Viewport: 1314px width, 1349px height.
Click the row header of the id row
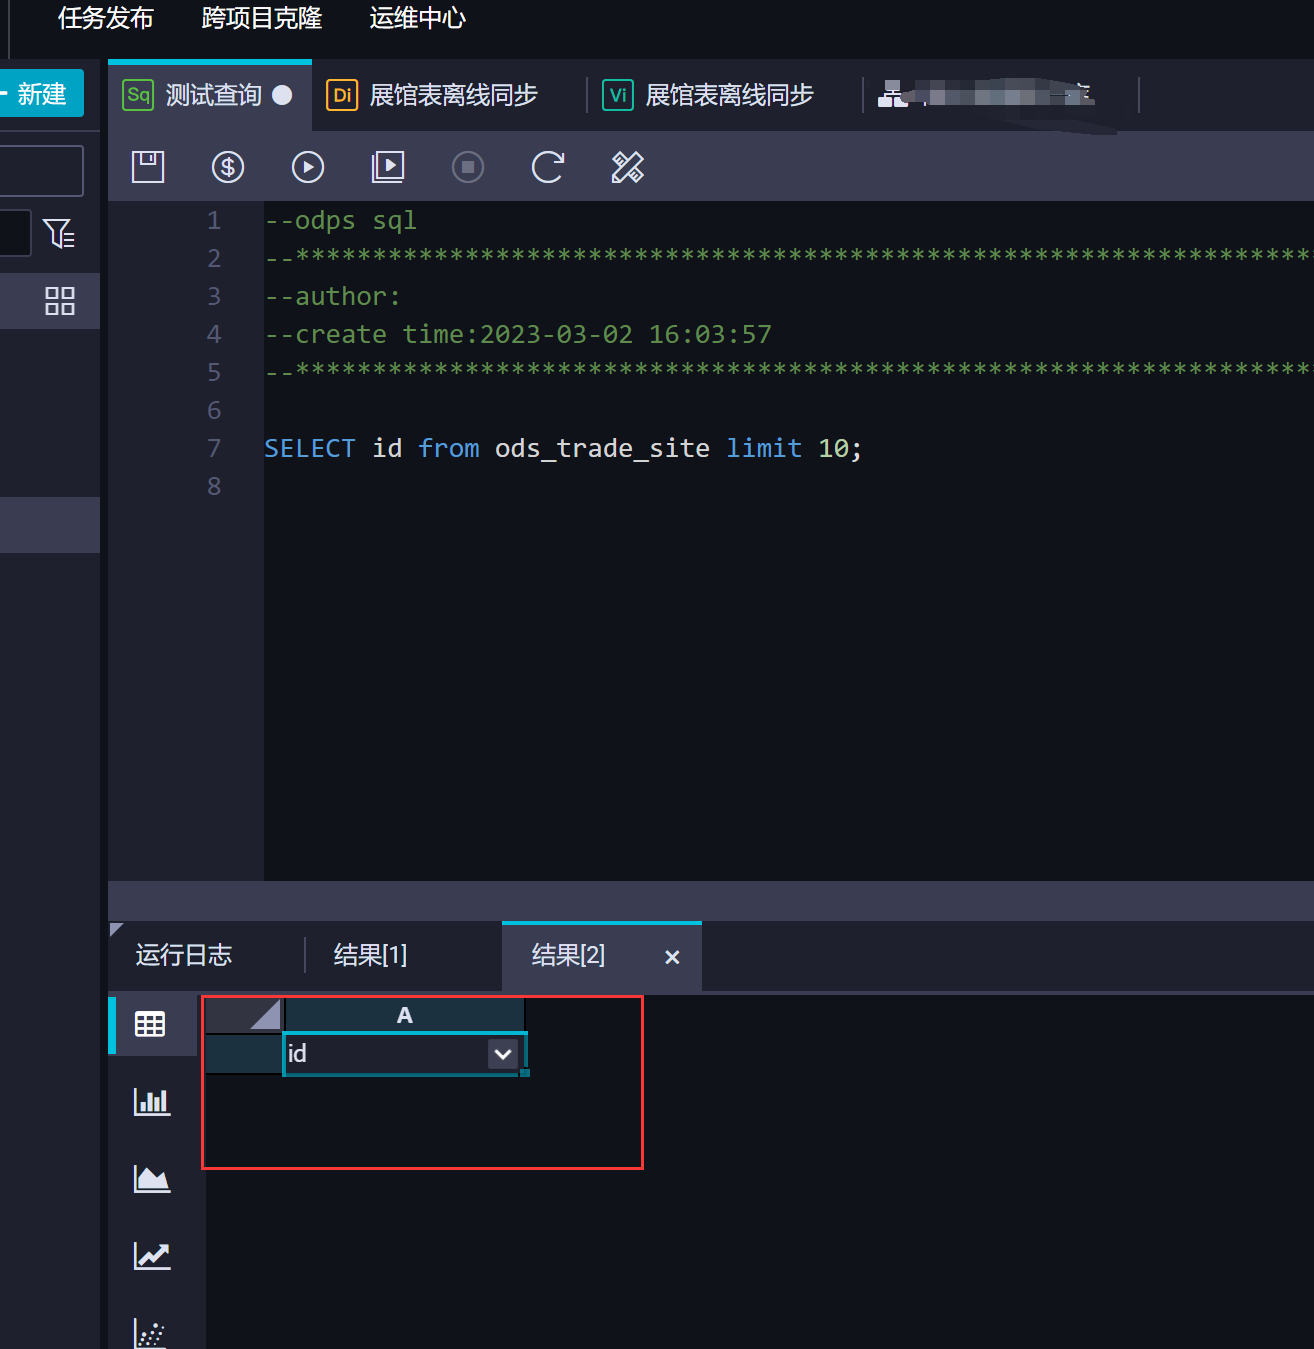coord(244,1054)
